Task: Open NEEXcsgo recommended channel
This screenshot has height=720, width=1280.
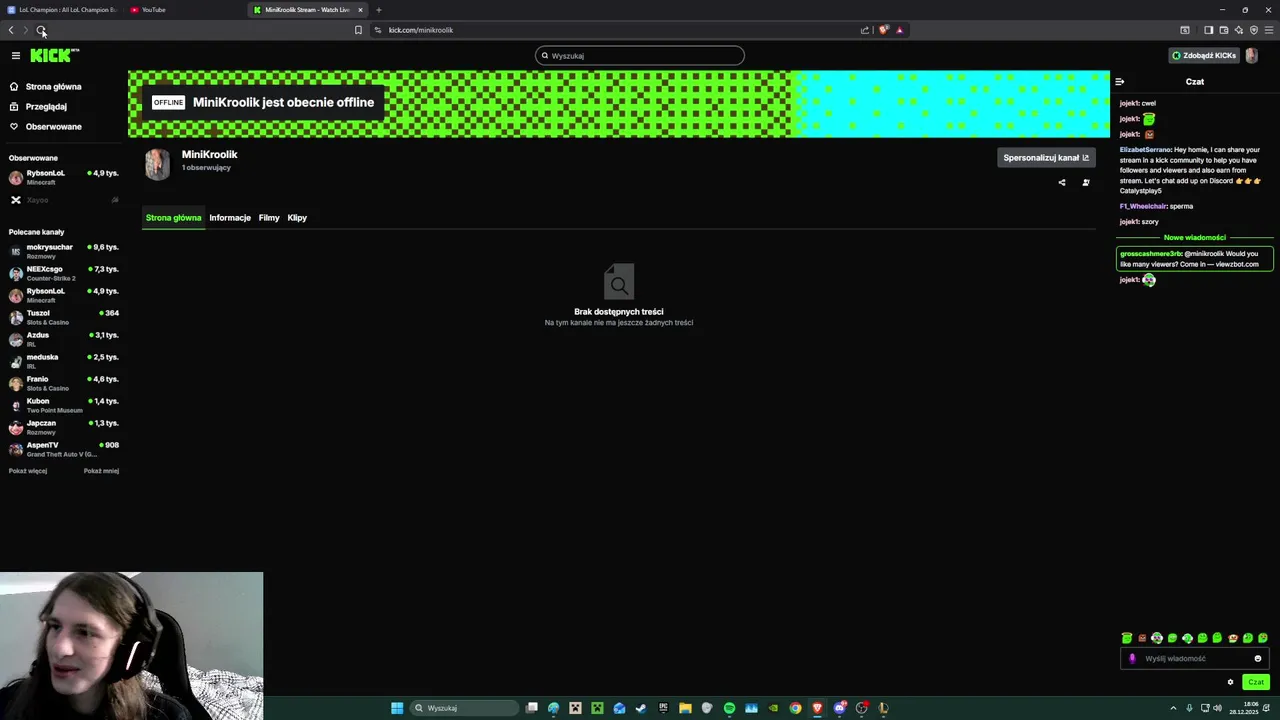Action: pos(64,273)
